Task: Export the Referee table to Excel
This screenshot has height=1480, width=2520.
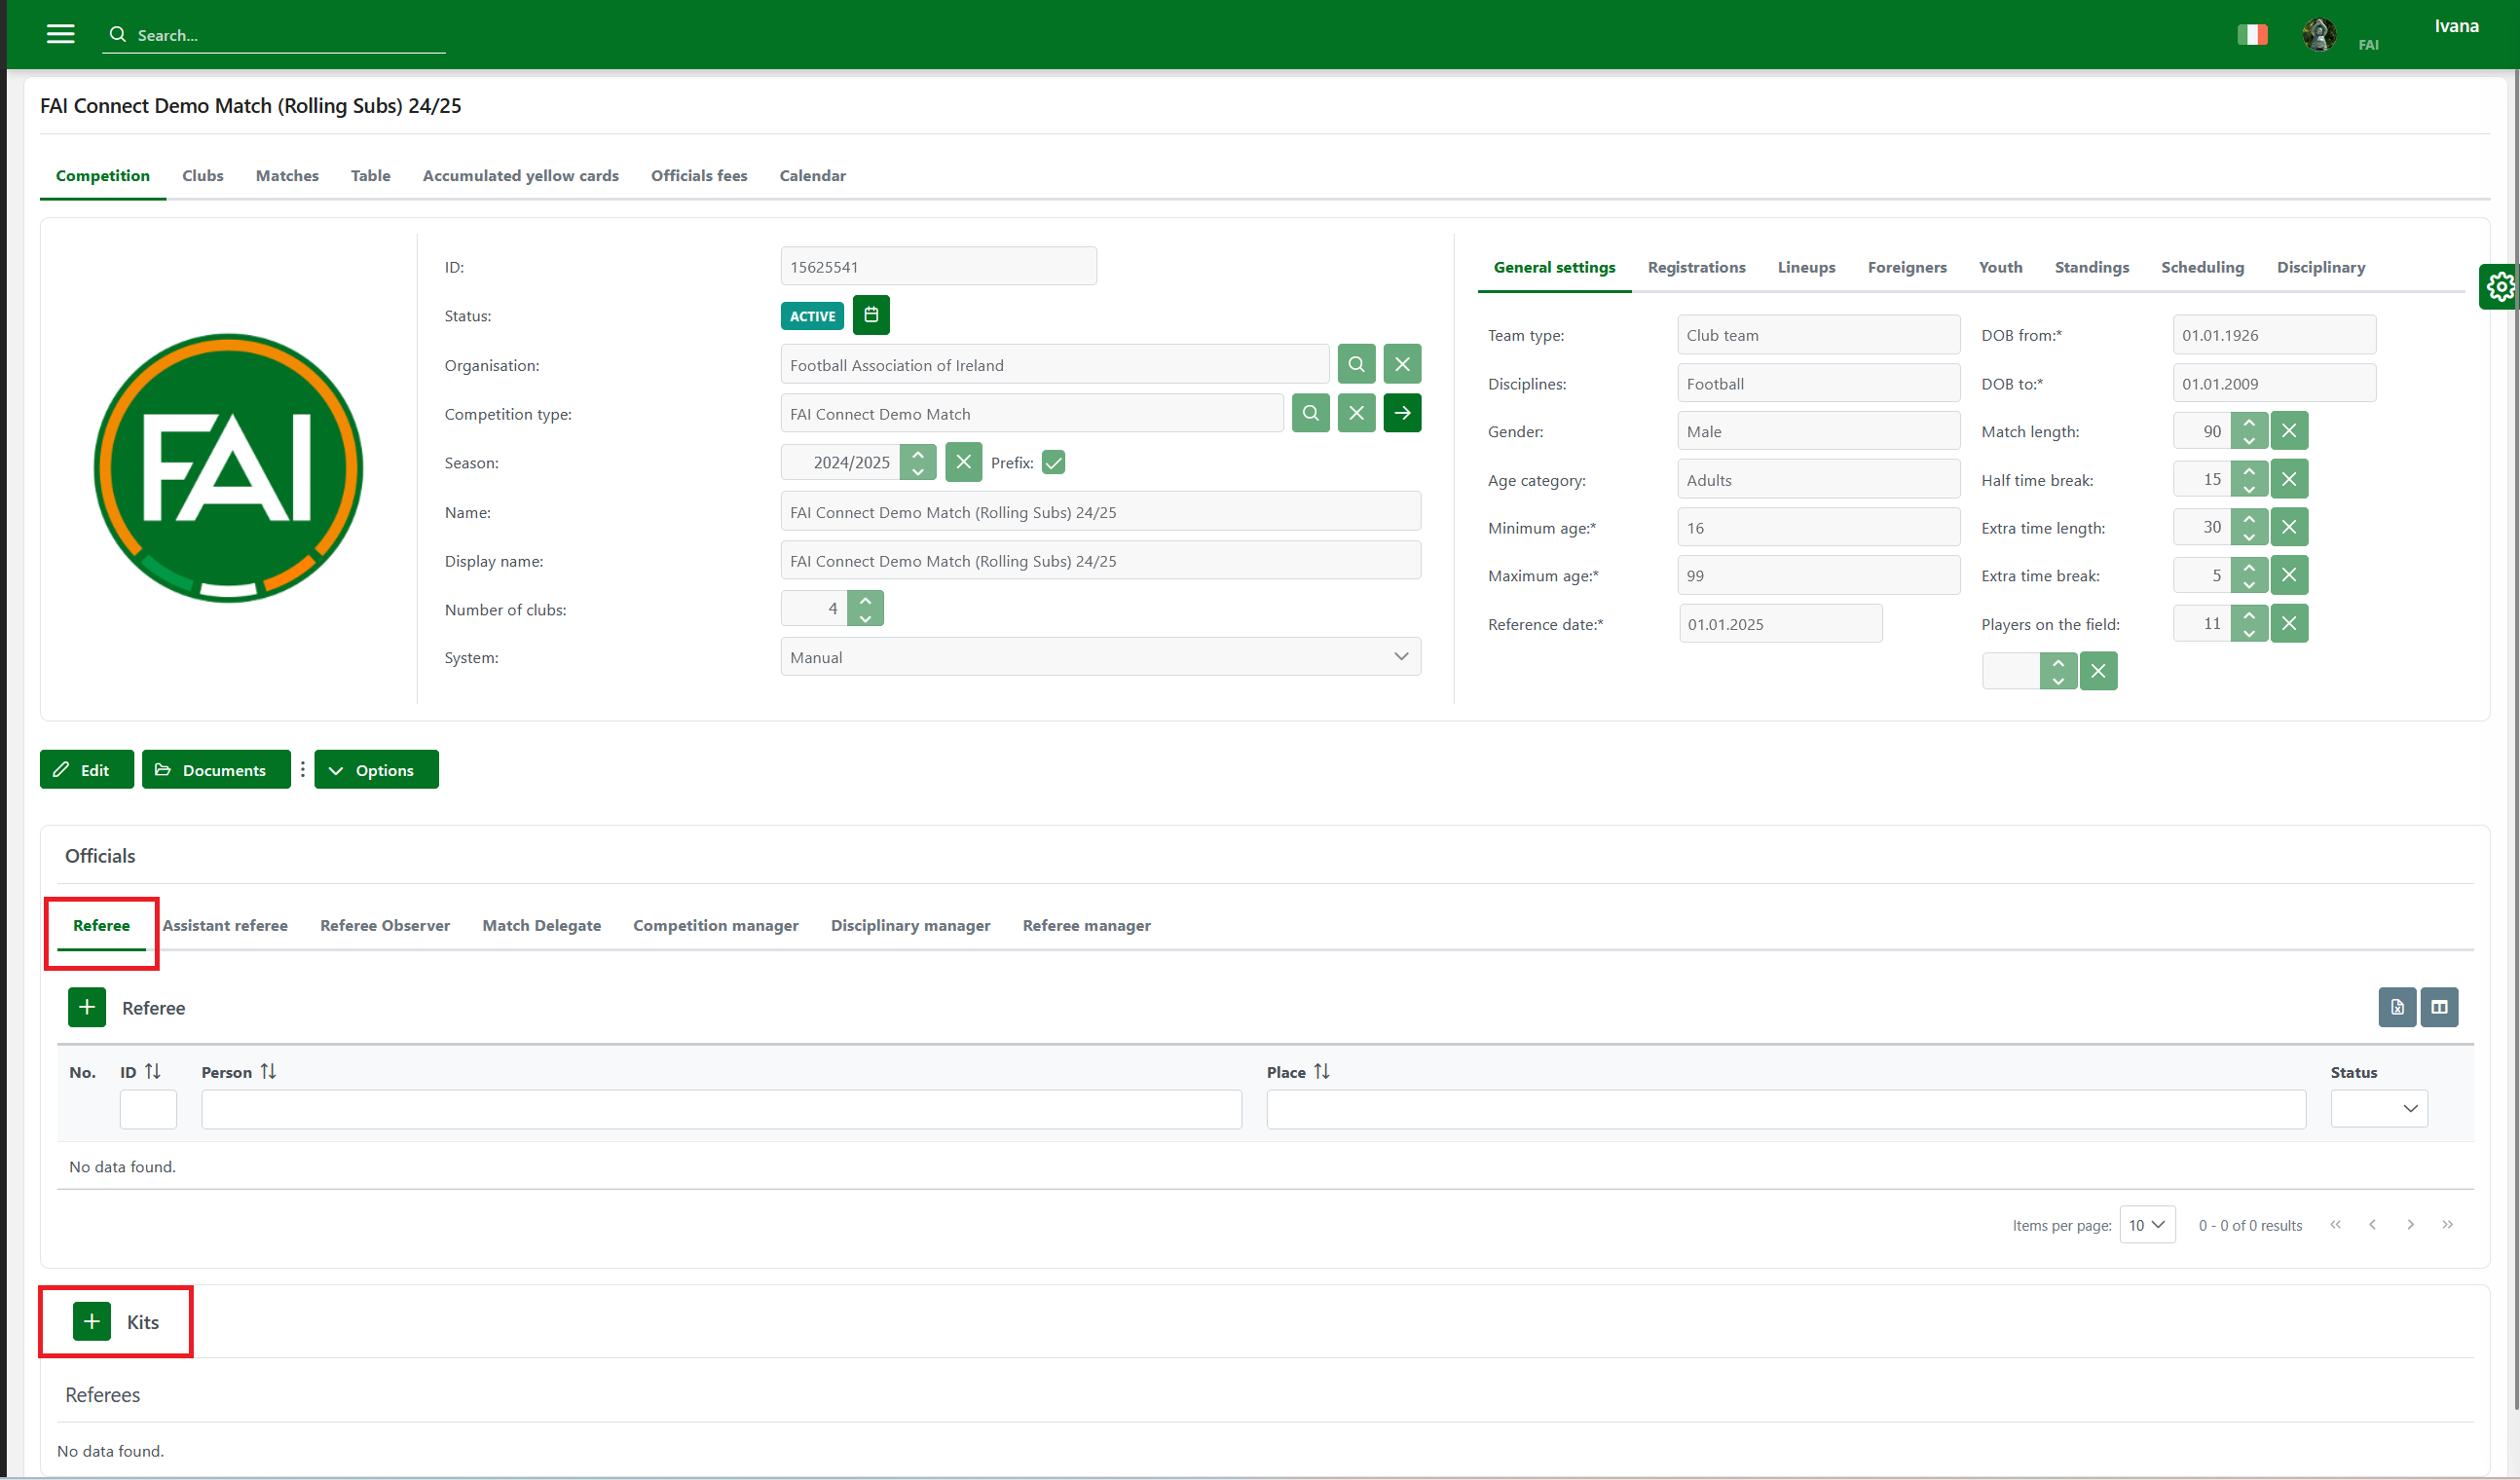Action: [x=2396, y=1007]
